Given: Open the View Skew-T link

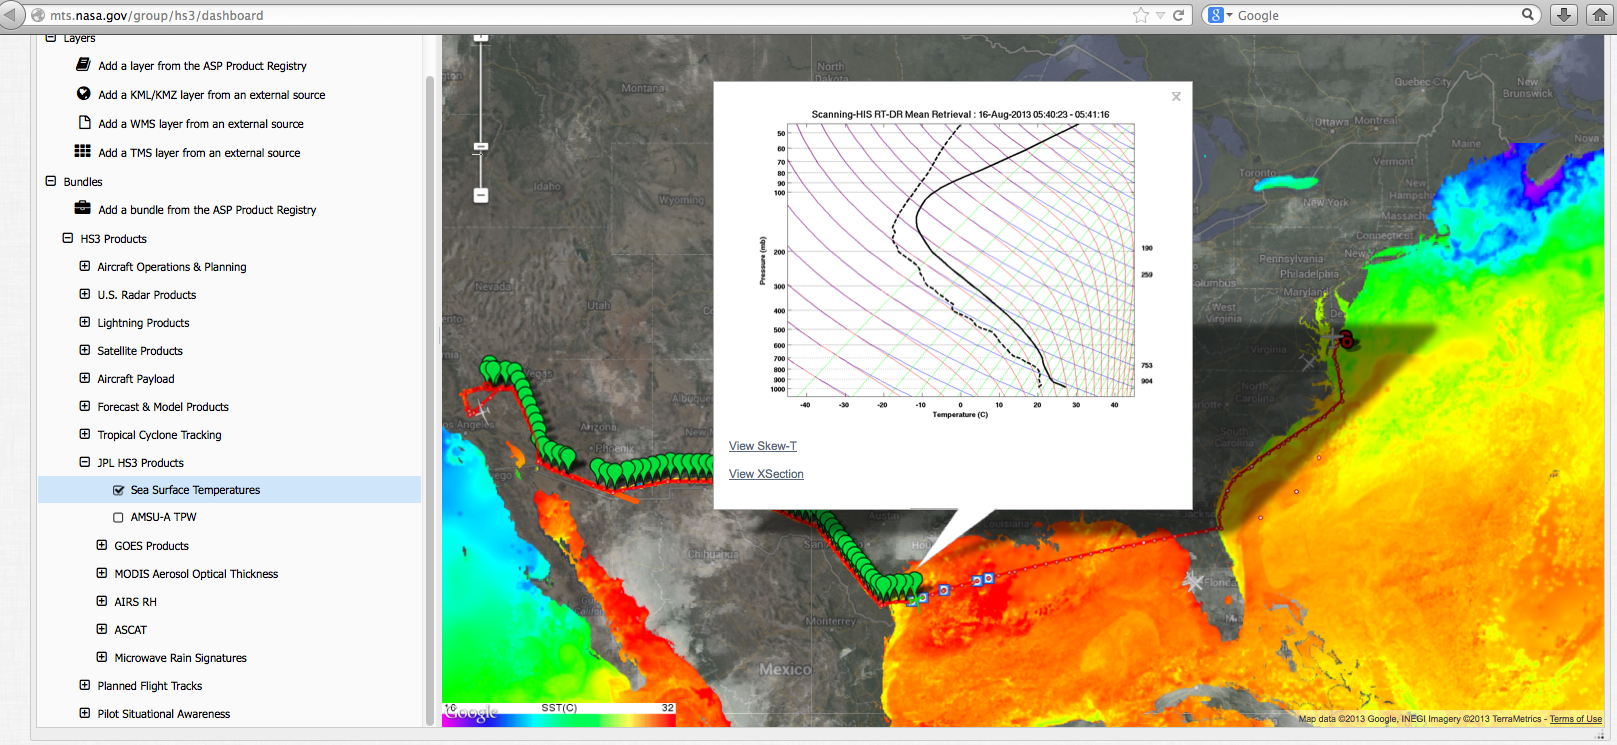Looking at the screenshot, I should 762,446.
